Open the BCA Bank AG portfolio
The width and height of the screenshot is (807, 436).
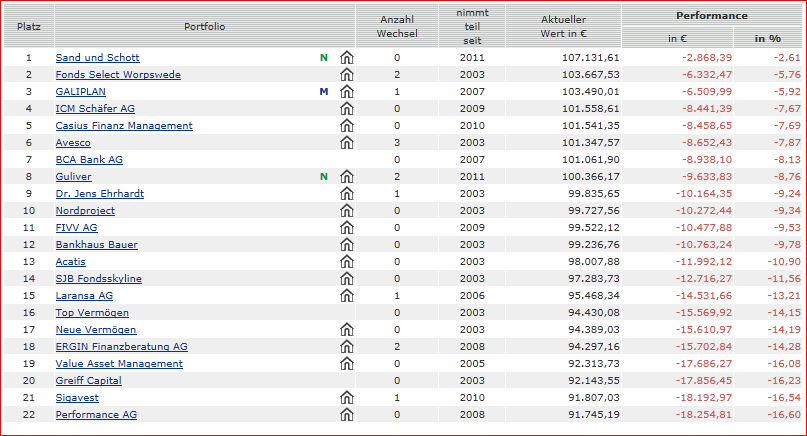click(x=89, y=160)
